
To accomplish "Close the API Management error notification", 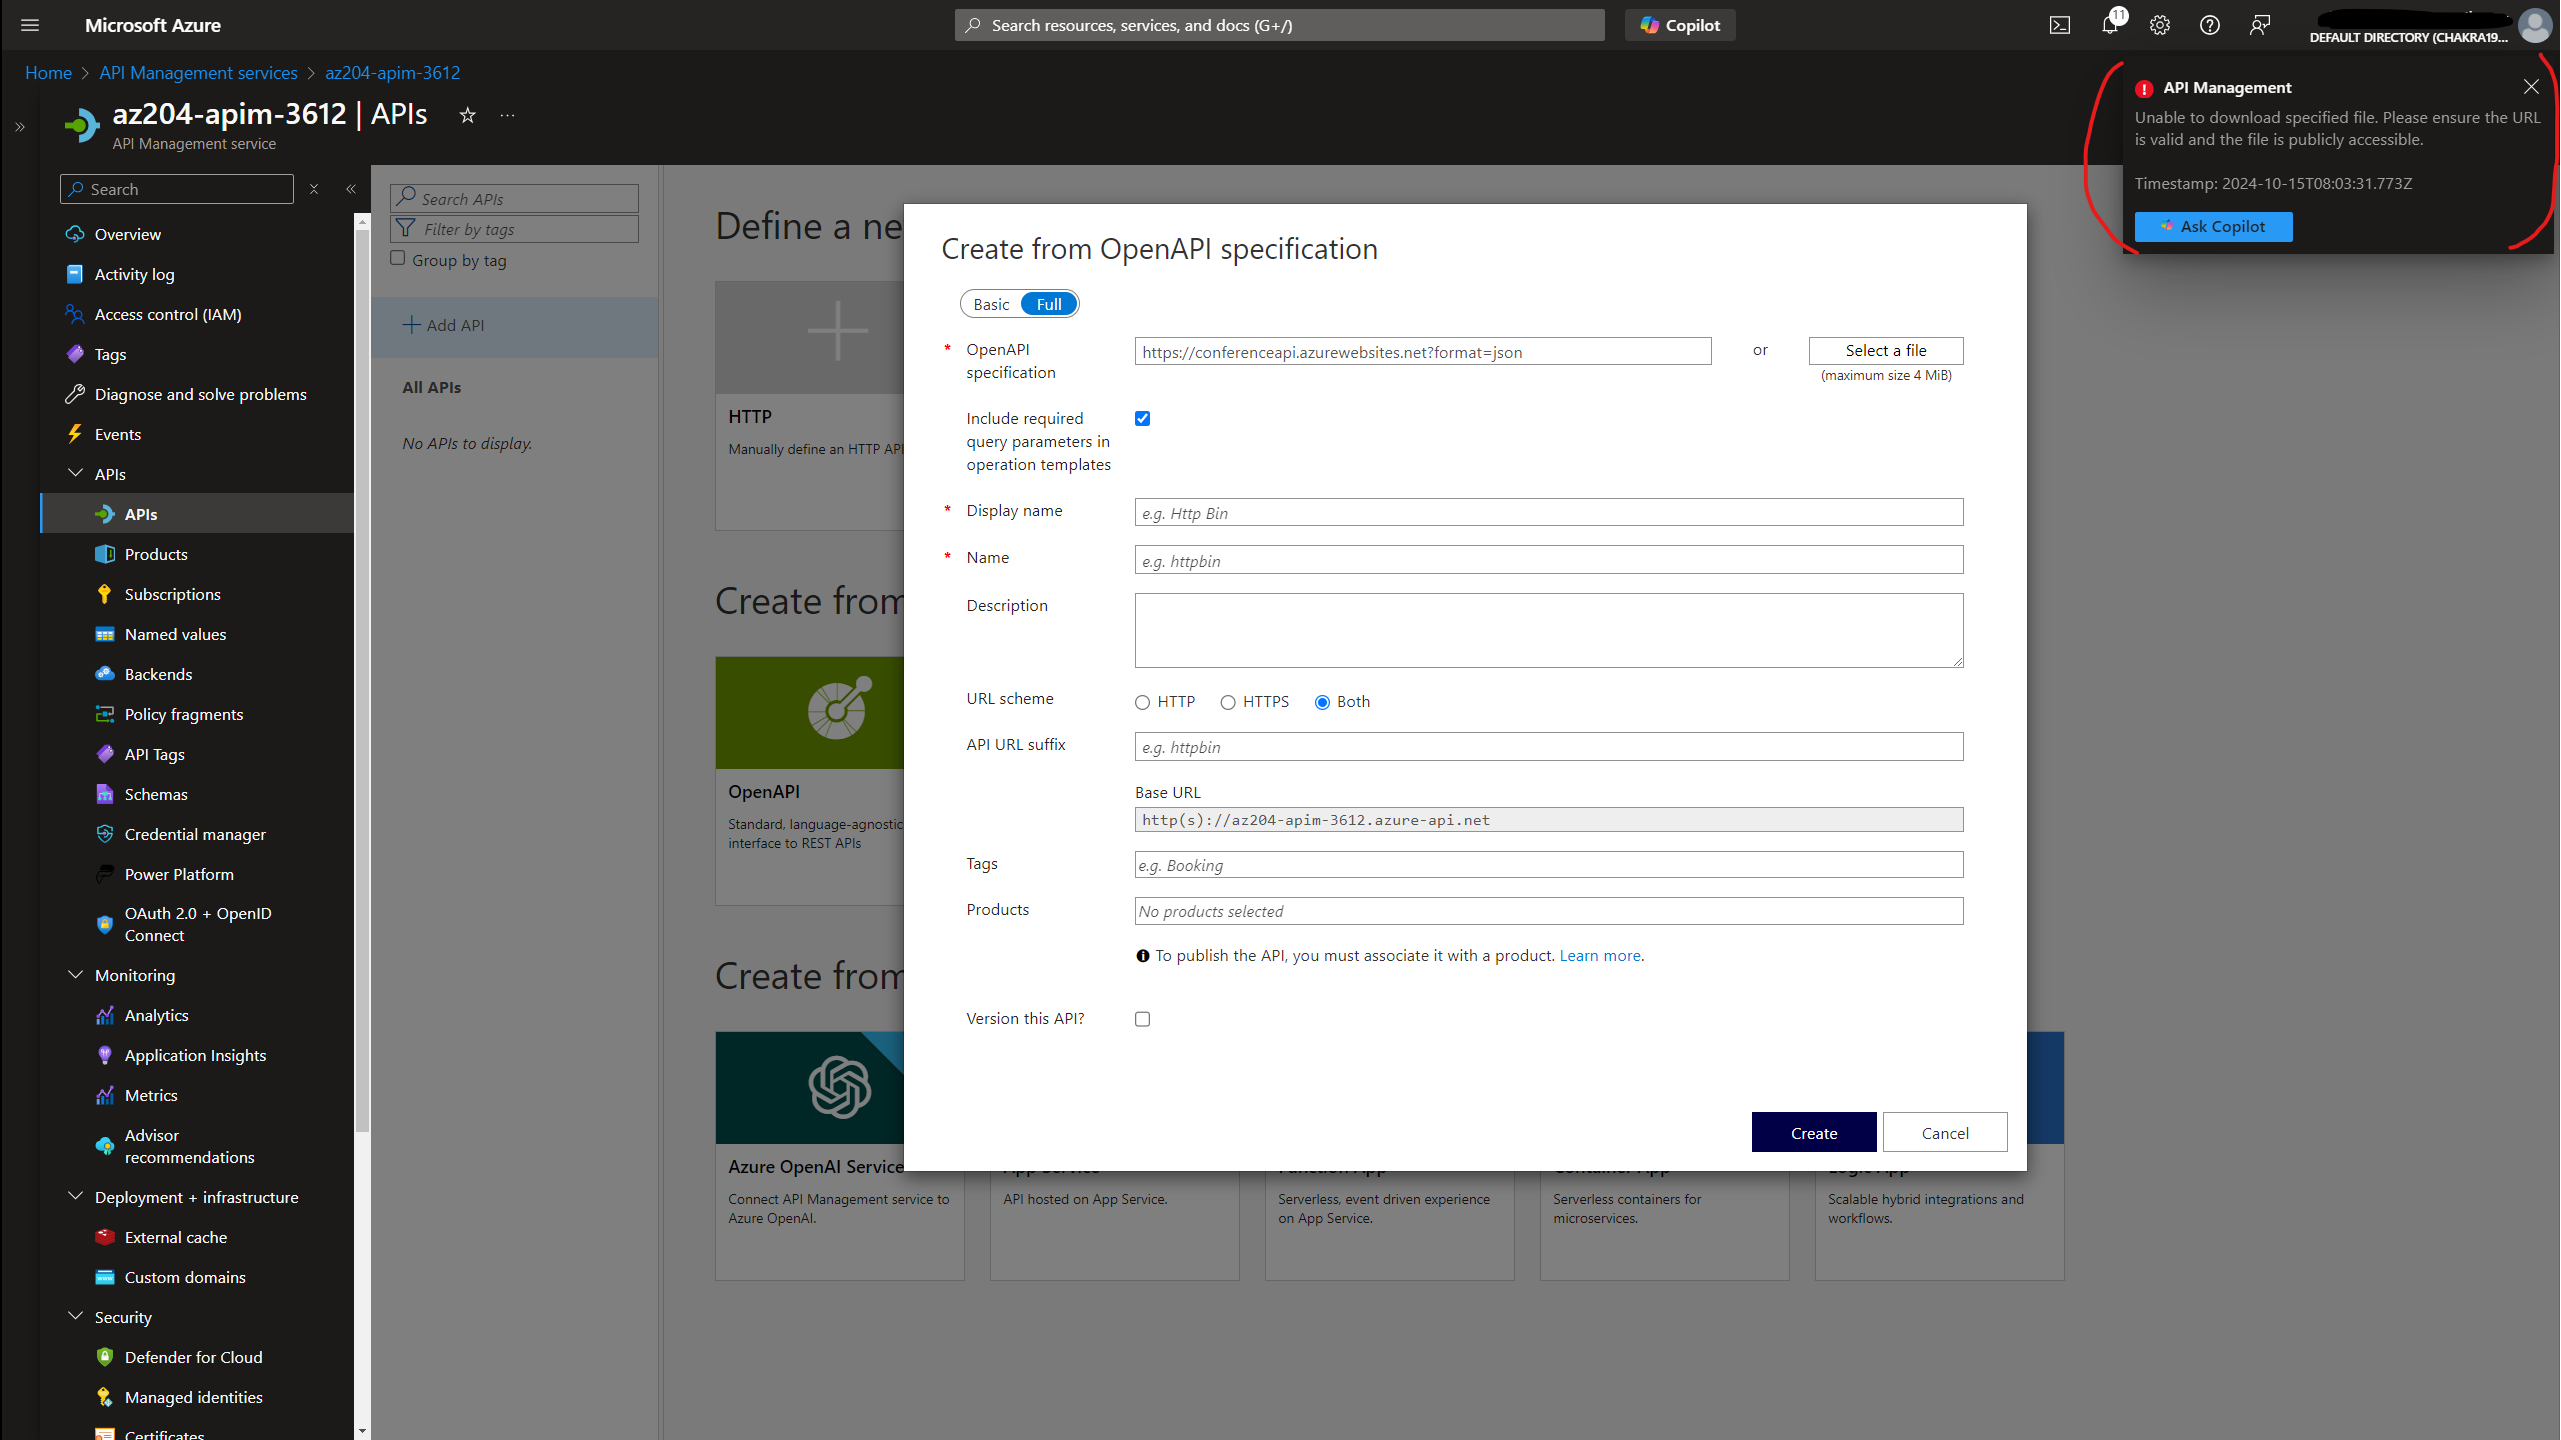I will (x=2531, y=87).
